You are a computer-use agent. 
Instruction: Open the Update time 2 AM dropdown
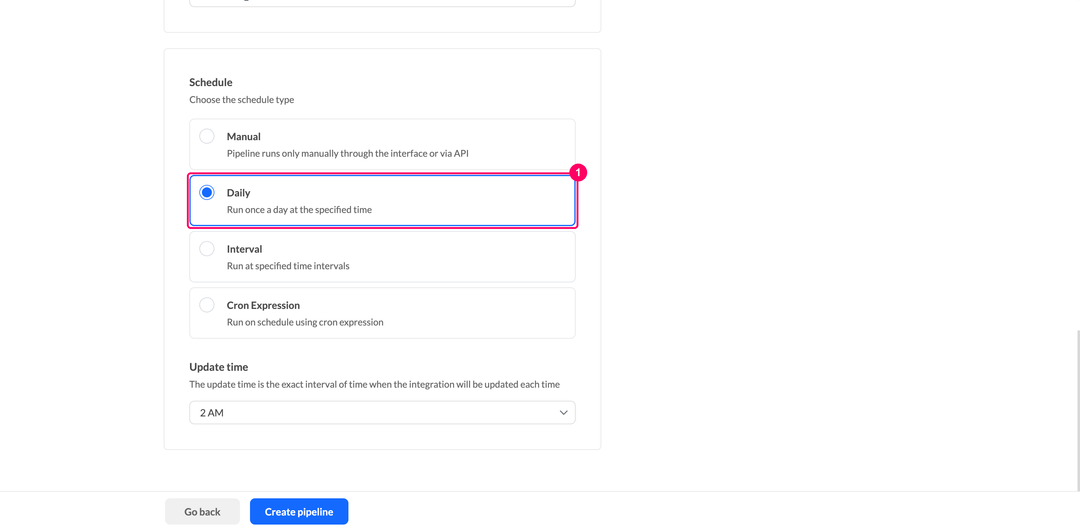pos(382,413)
